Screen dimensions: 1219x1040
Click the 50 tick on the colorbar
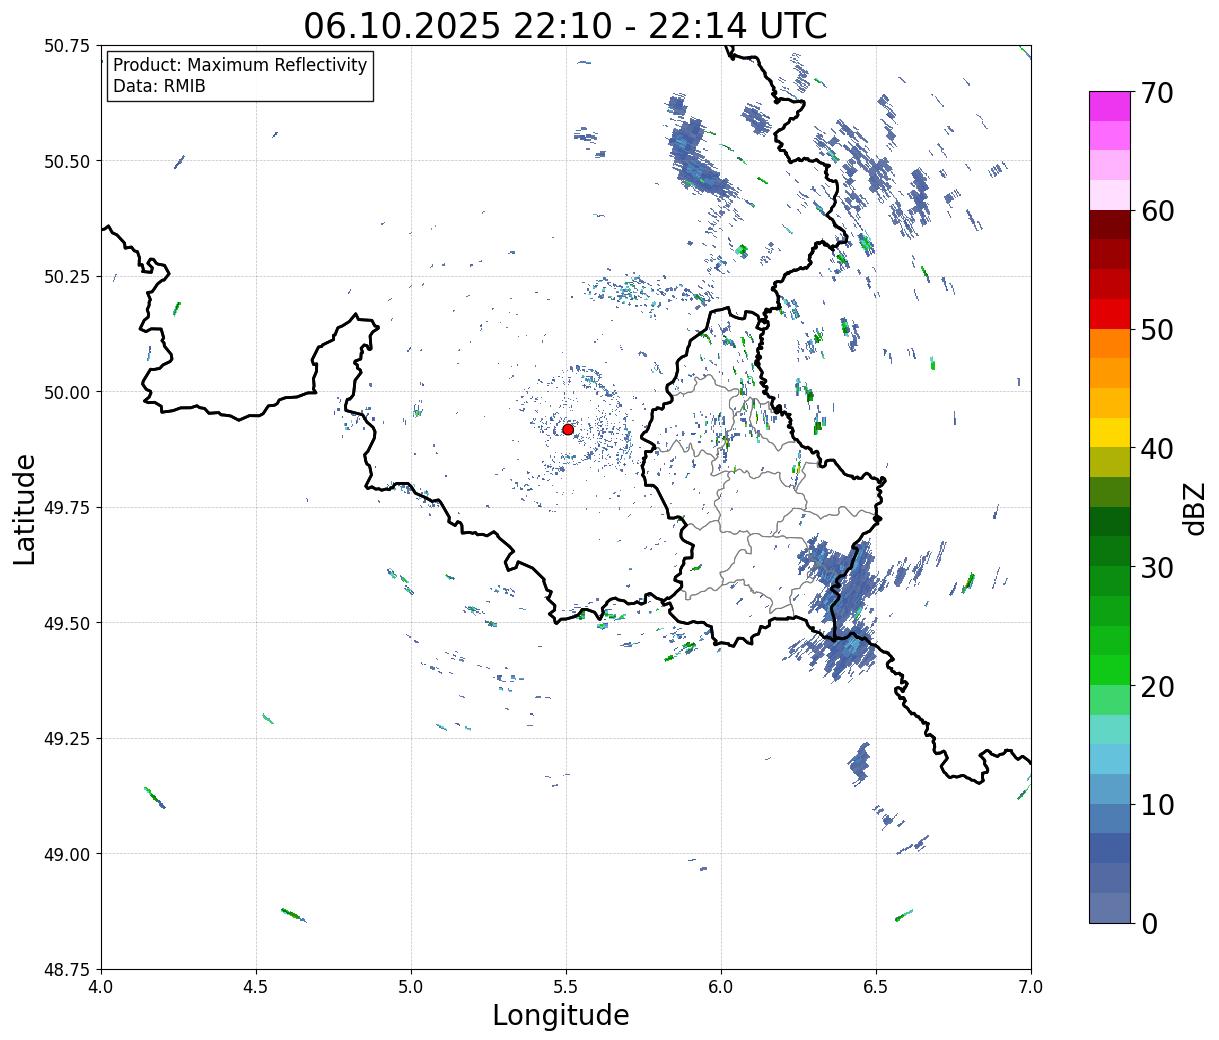tap(1156, 329)
